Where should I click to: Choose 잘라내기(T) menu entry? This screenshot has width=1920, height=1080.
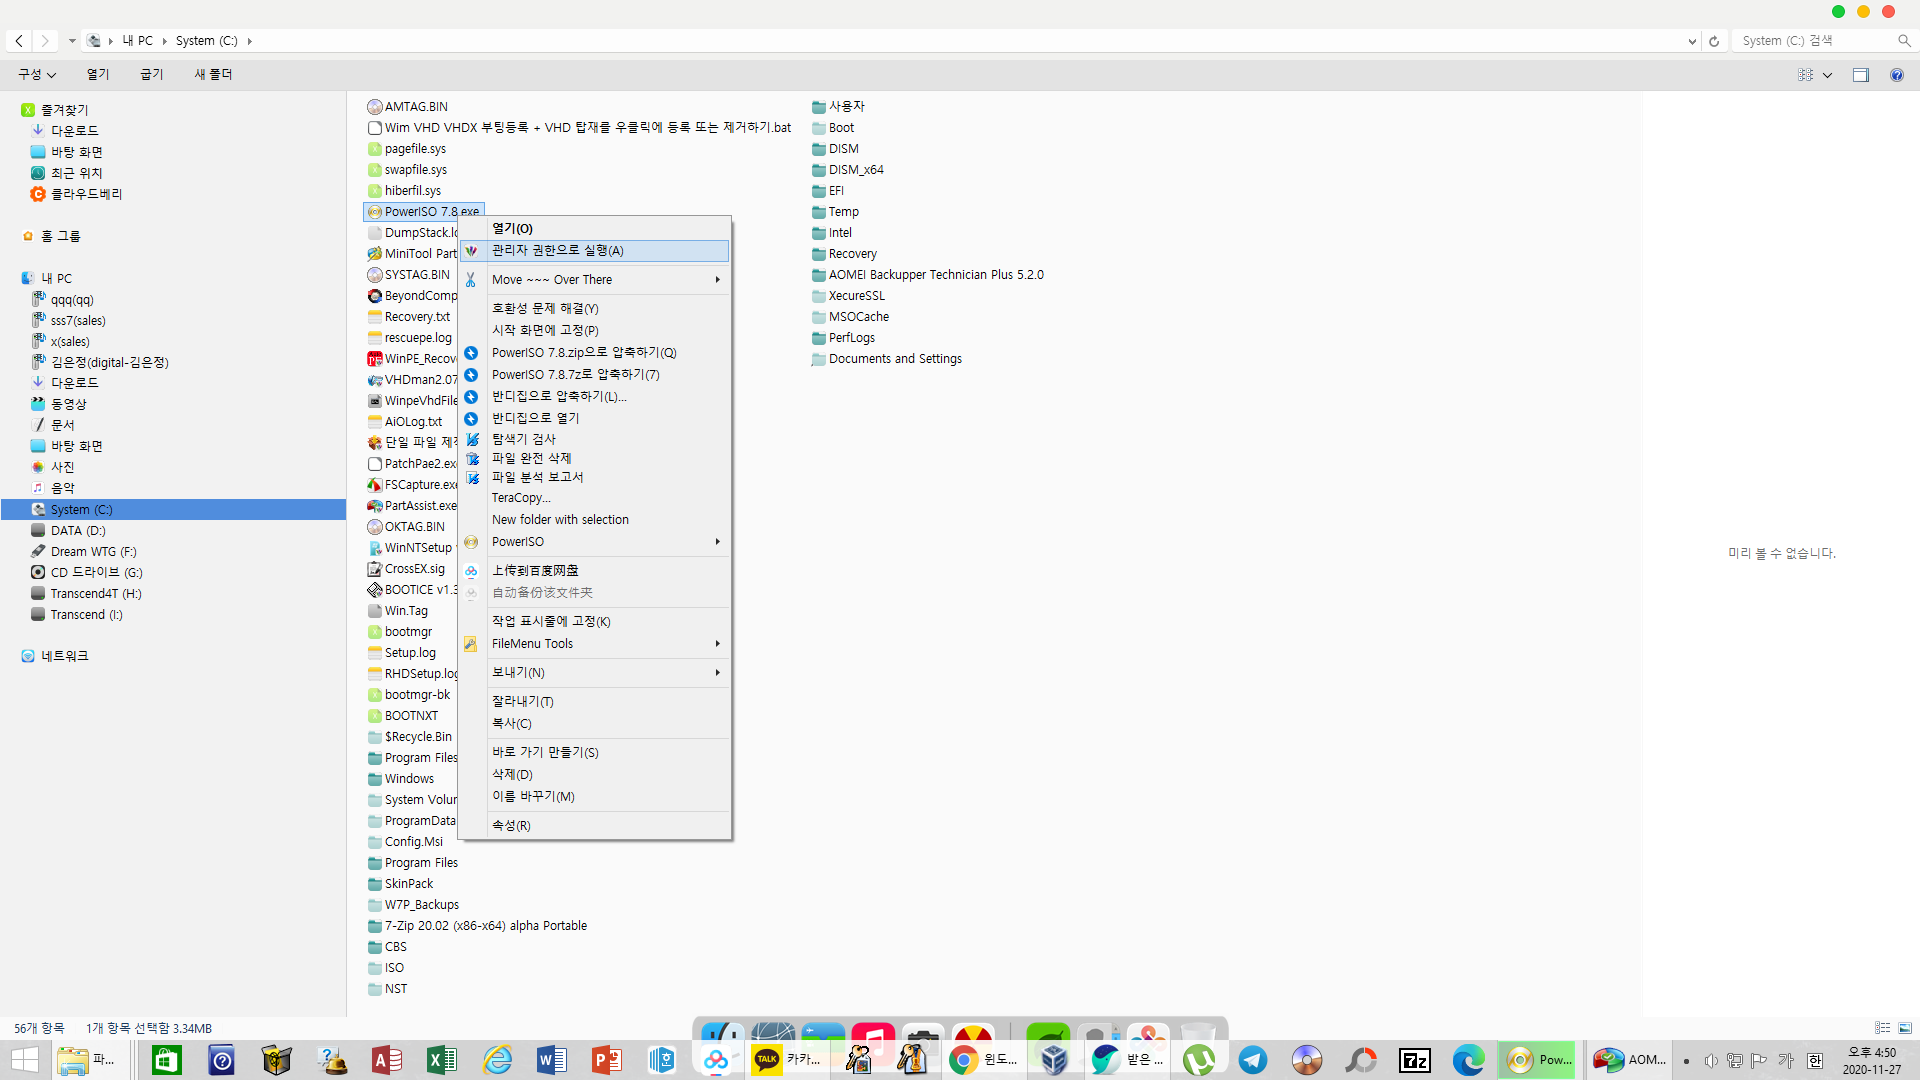[x=595, y=702]
